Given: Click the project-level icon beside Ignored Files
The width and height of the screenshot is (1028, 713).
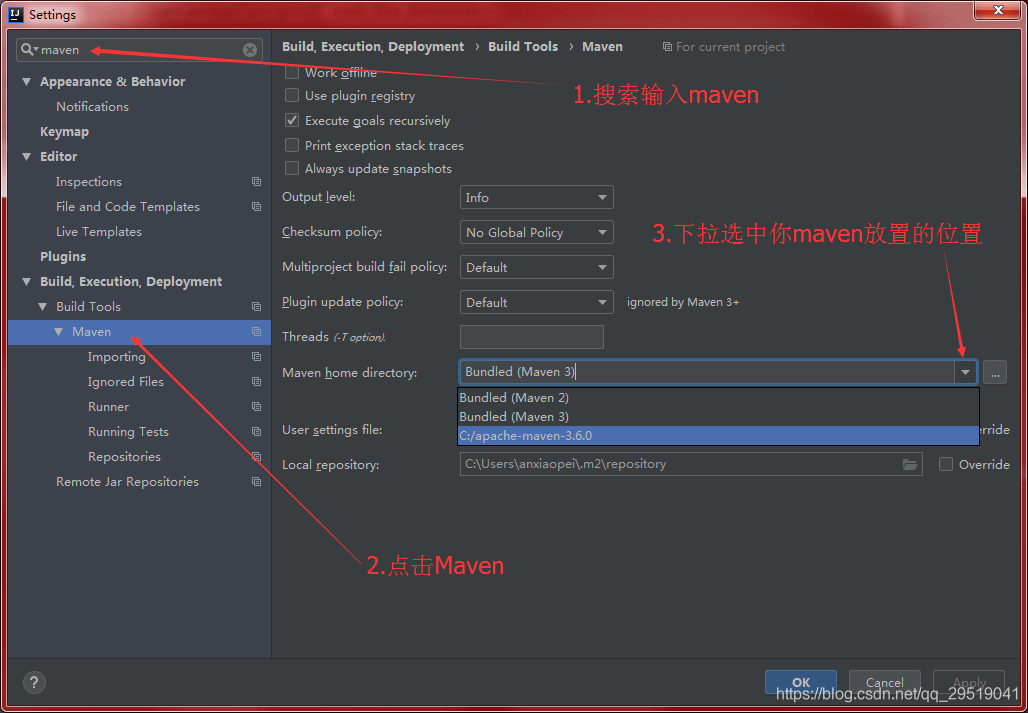Looking at the screenshot, I should (256, 381).
